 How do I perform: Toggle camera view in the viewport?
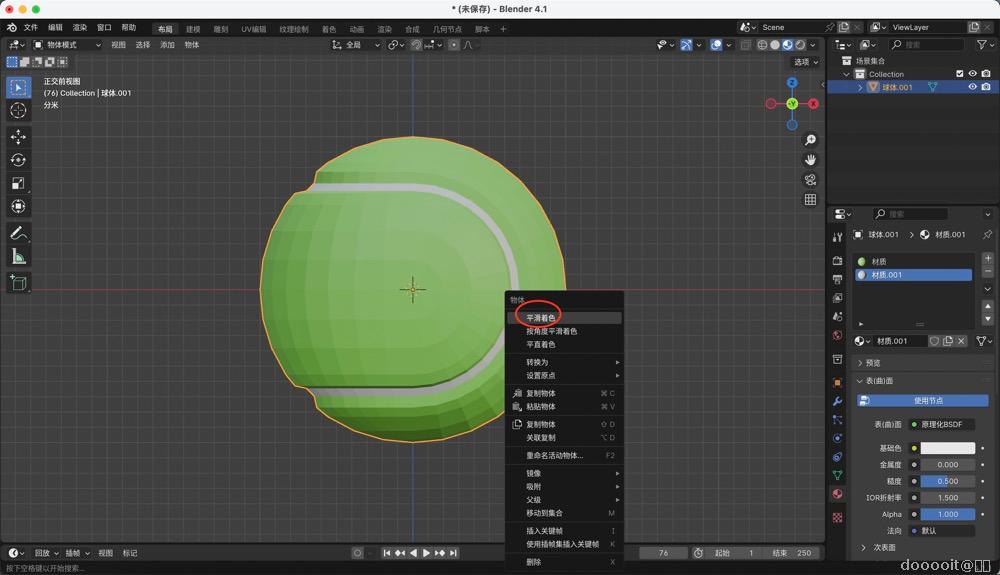(810, 180)
